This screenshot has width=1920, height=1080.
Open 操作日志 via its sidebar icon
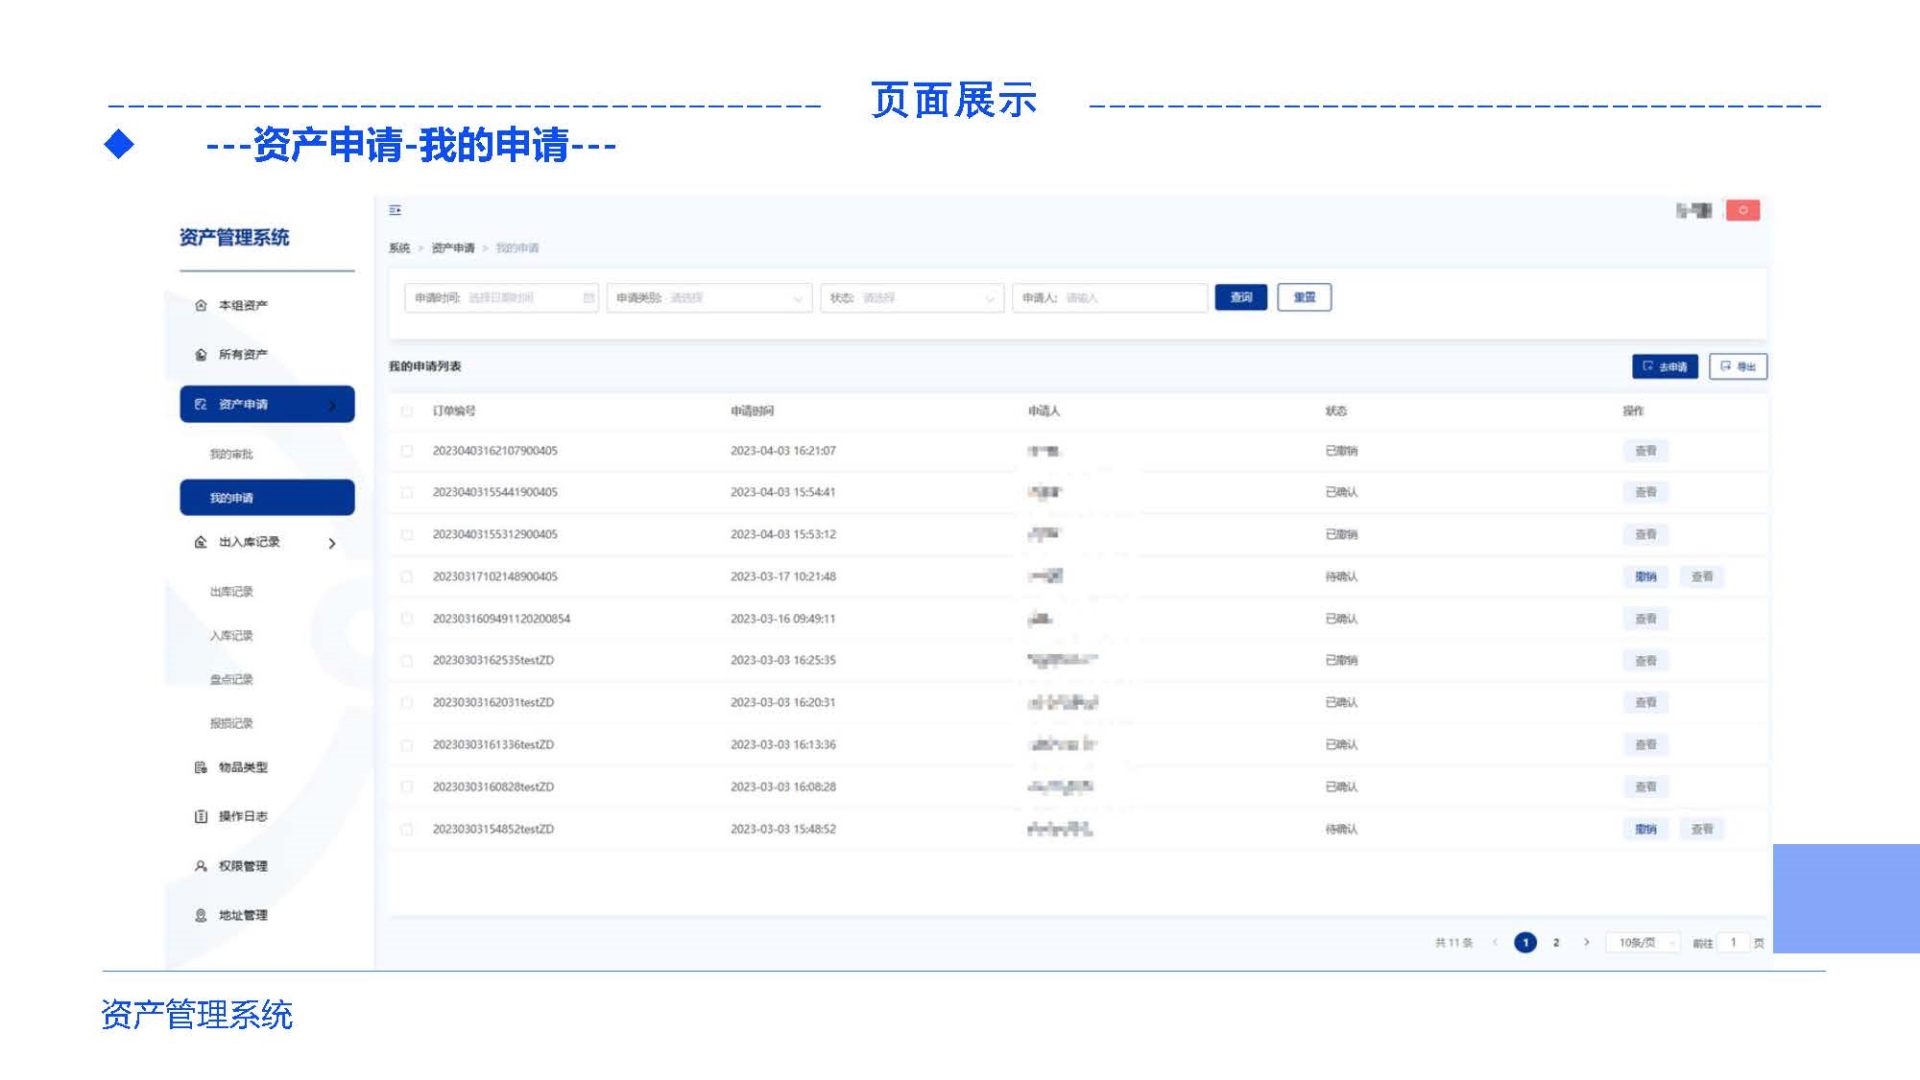click(x=201, y=816)
